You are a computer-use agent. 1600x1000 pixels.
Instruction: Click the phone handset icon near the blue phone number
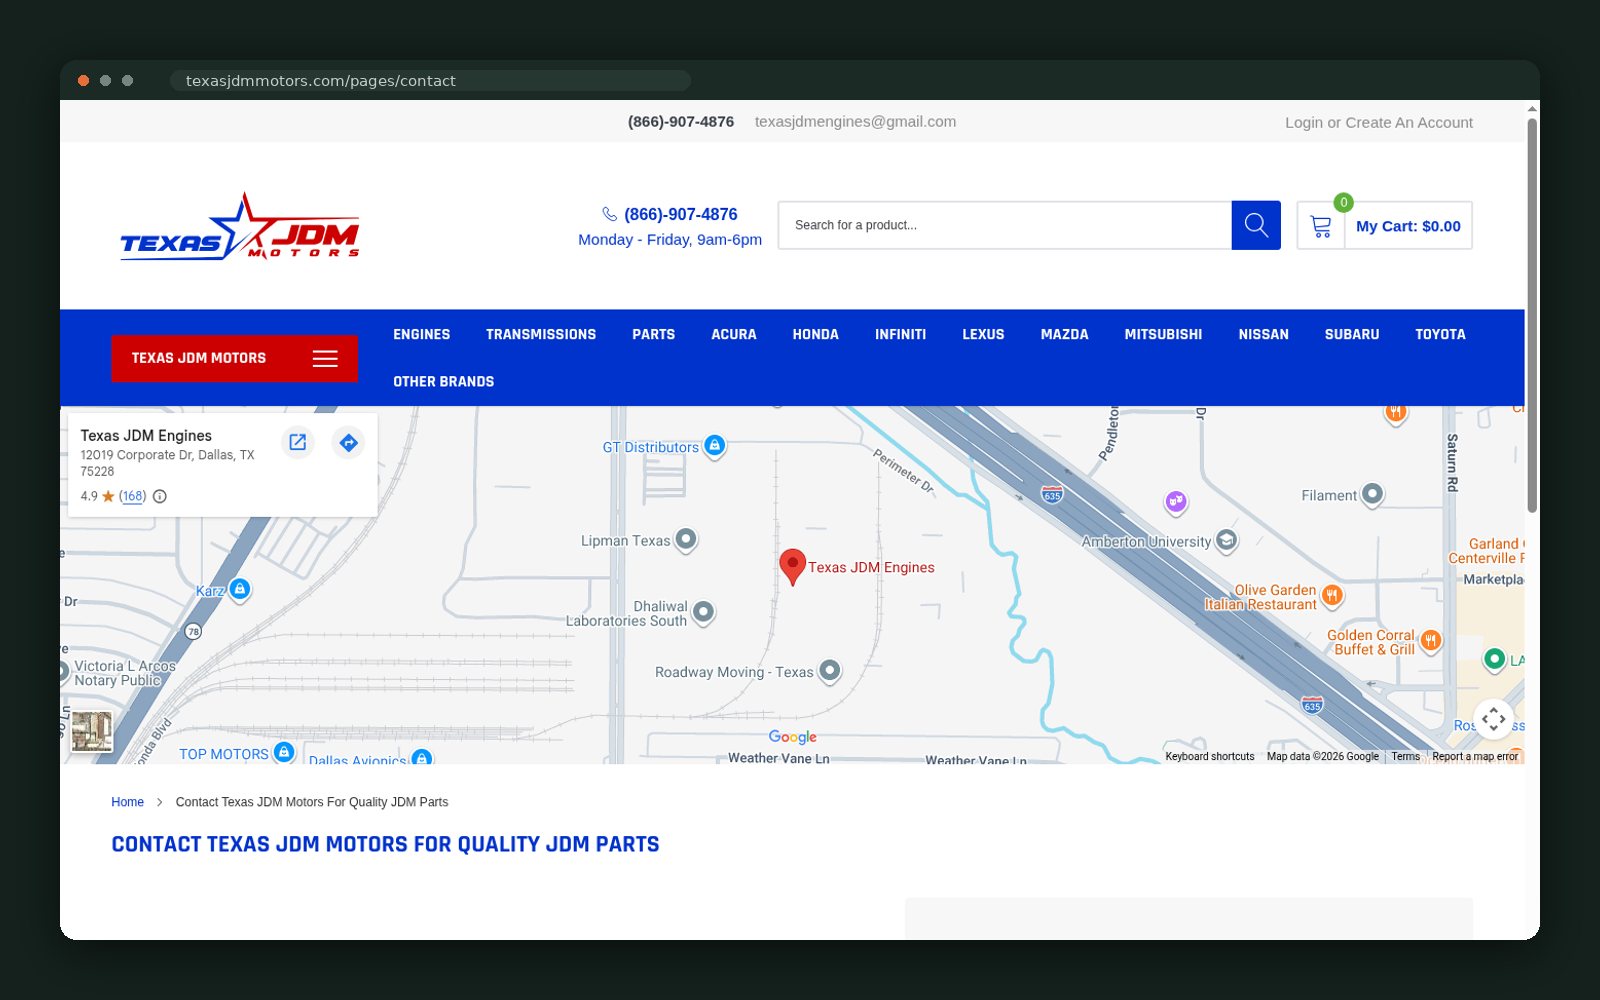coord(609,214)
